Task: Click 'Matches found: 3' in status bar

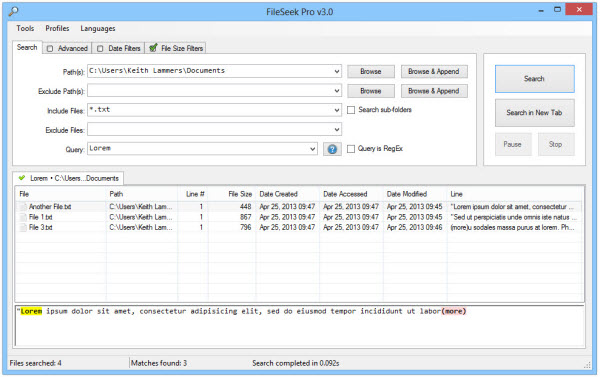Action: [159, 363]
